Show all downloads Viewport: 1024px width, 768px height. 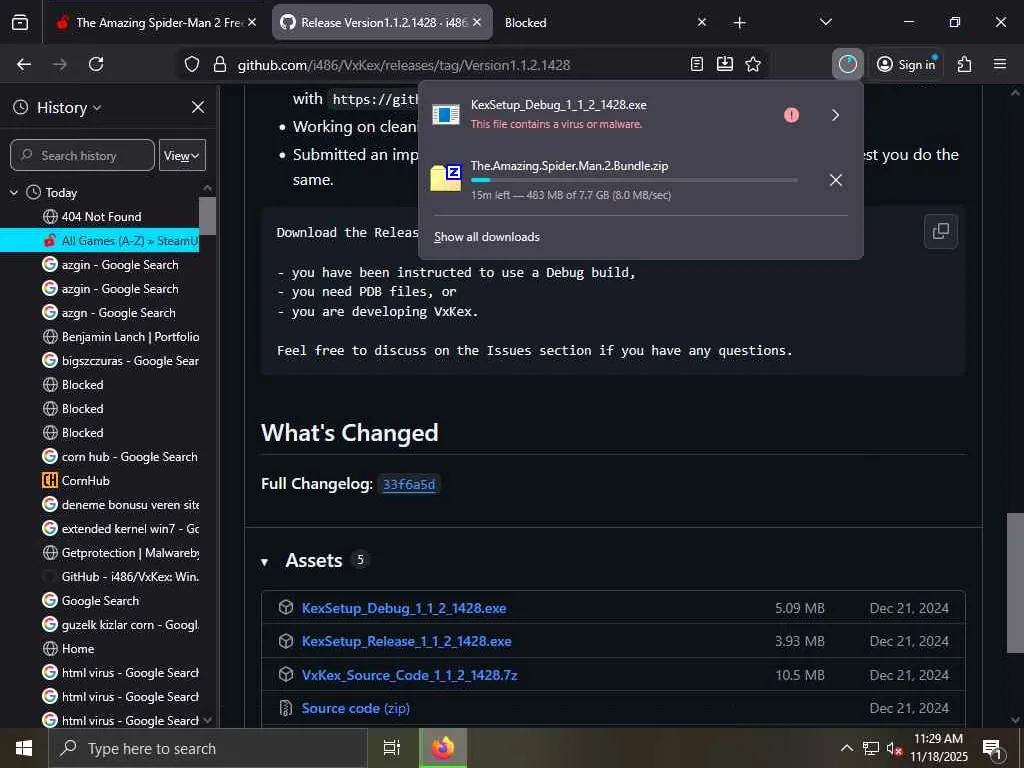pos(487,237)
